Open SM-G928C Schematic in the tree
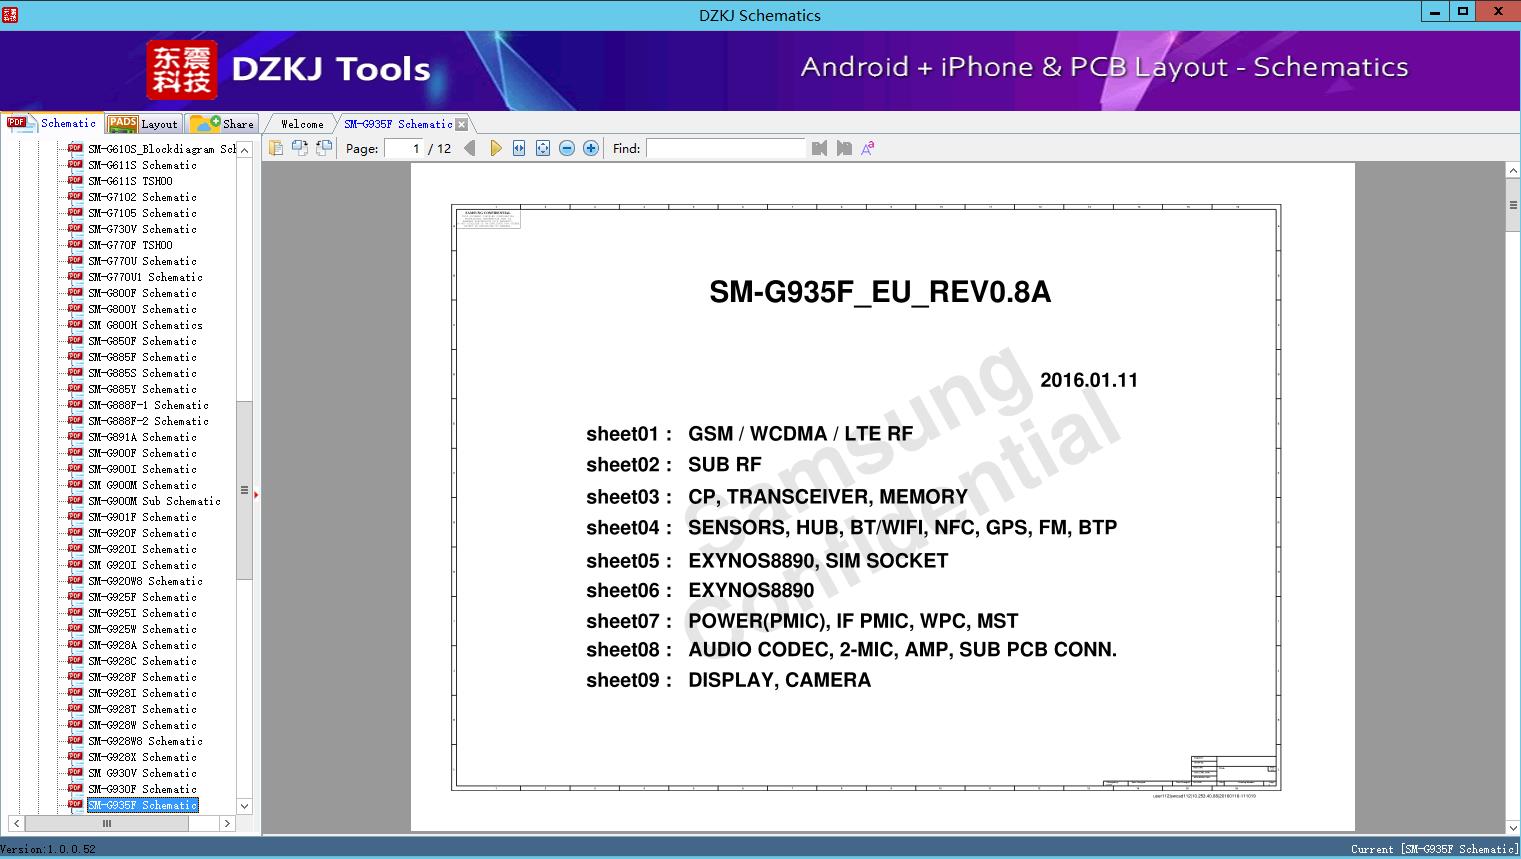This screenshot has width=1521, height=859. (x=142, y=661)
